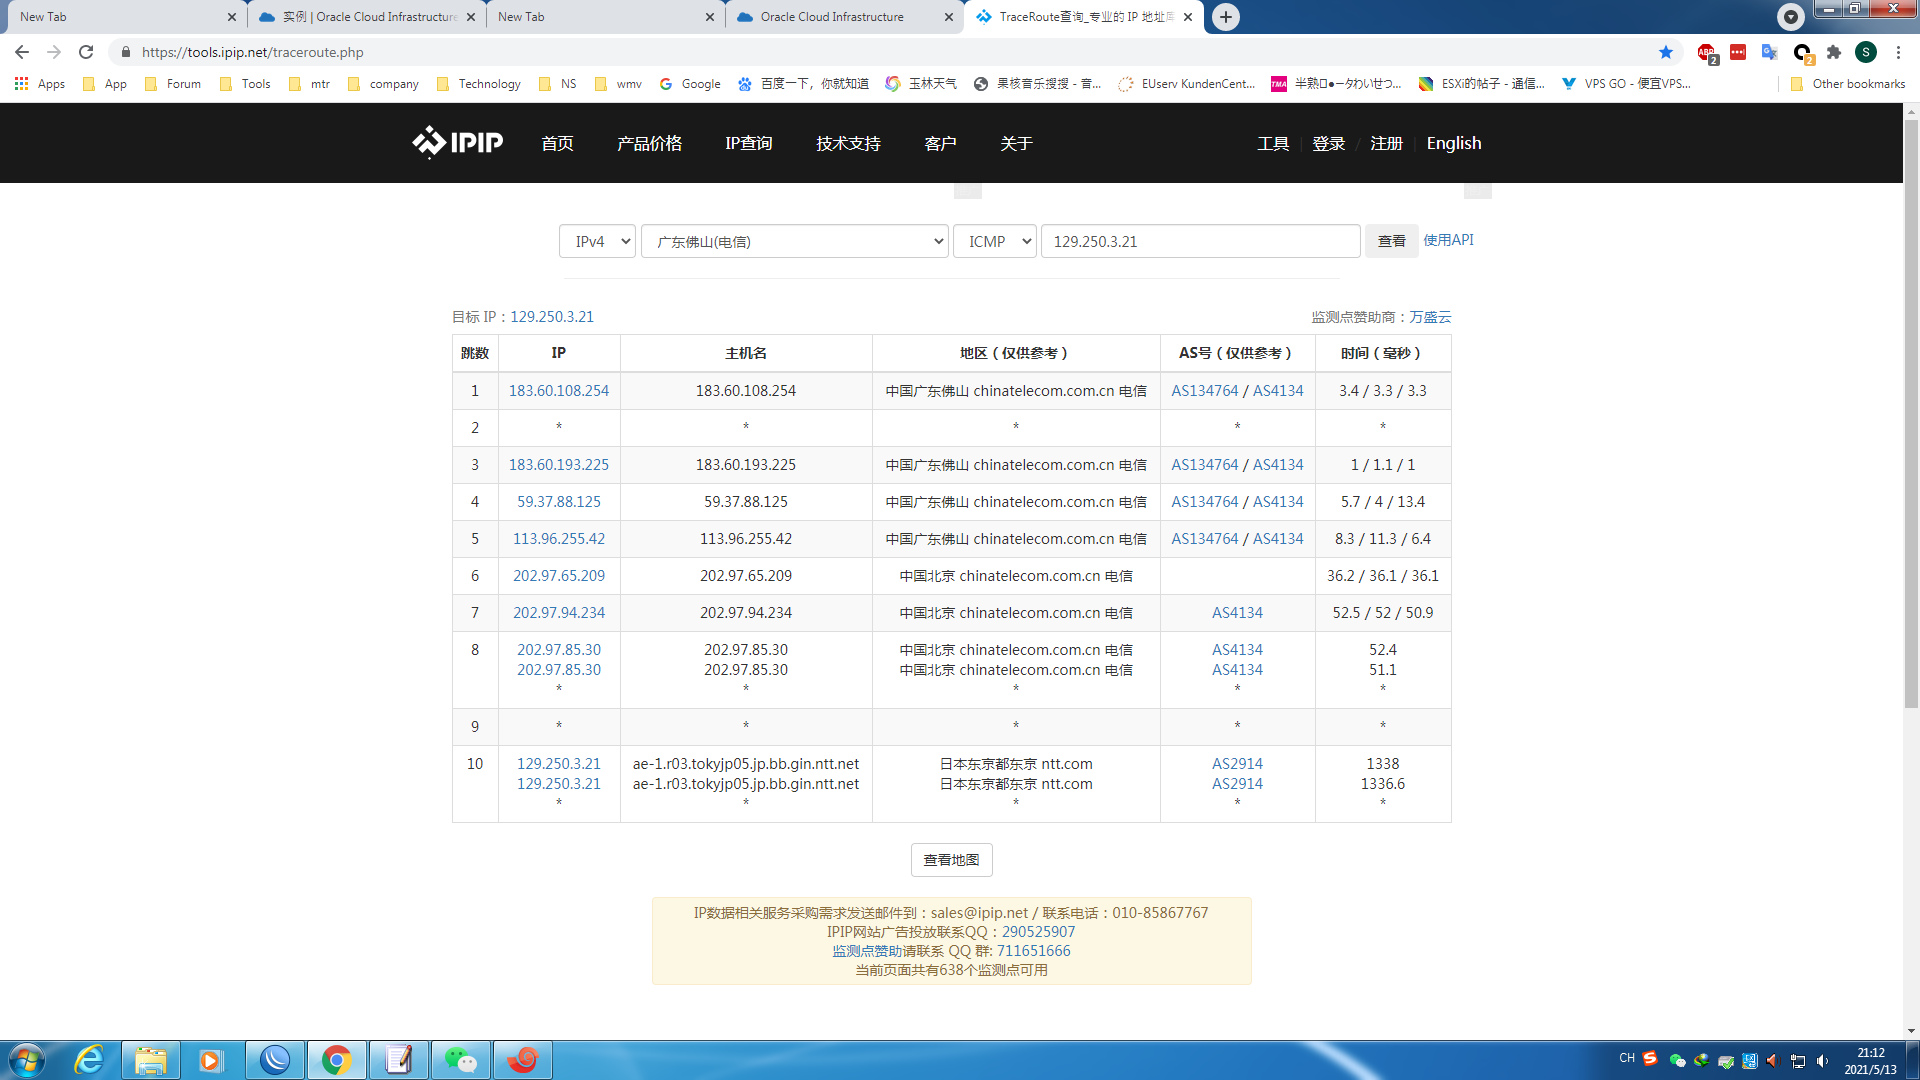Open Internet Explorer in taskbar
Image resolution: width=1920 pixels, height=1080 pixels.
coord(89,1060)
